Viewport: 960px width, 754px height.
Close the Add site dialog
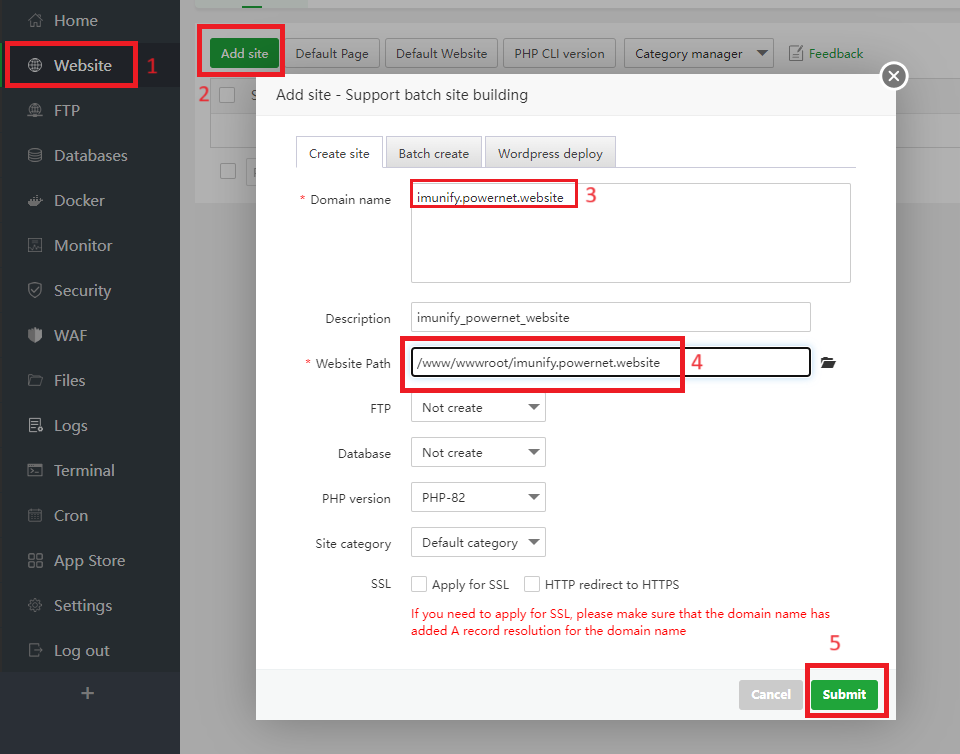click(x=894, y=76)
